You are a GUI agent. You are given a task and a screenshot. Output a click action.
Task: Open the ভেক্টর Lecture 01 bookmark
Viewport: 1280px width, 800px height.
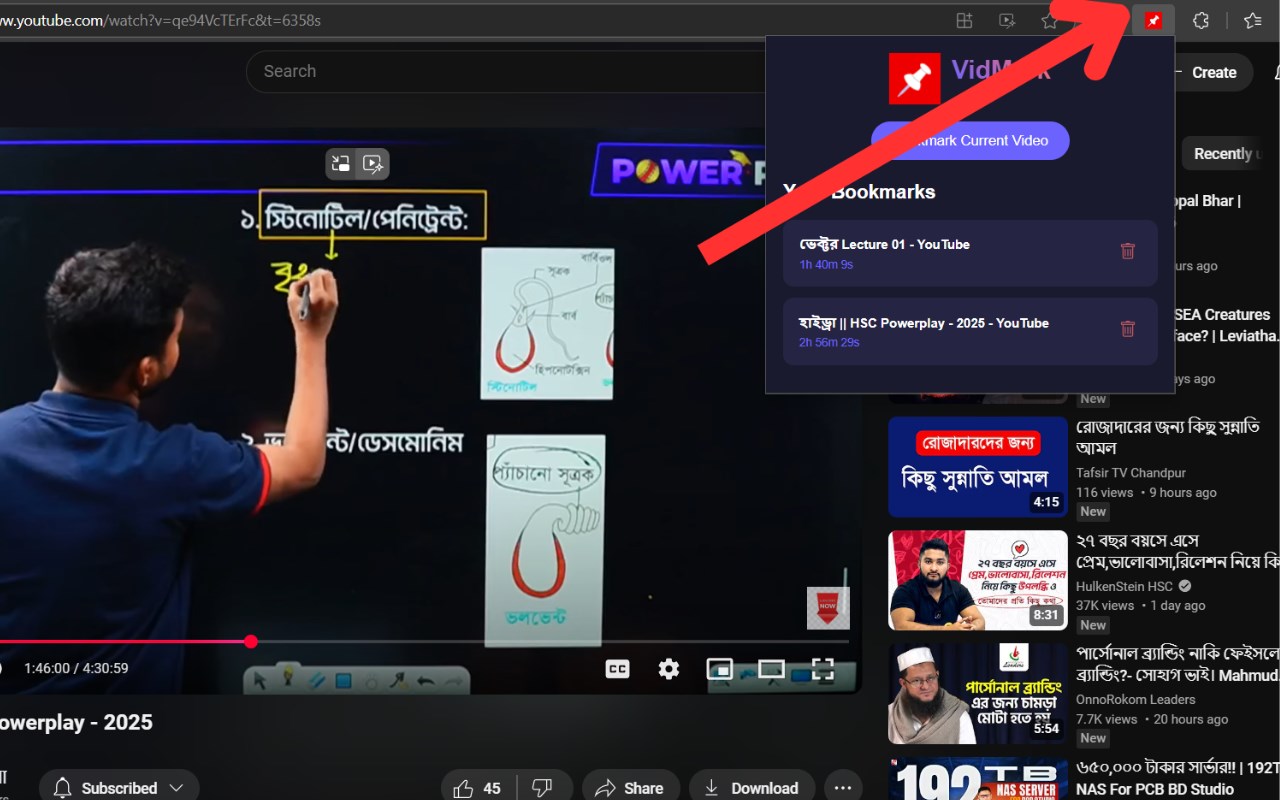pyautogui.click(x=970, y=253)
